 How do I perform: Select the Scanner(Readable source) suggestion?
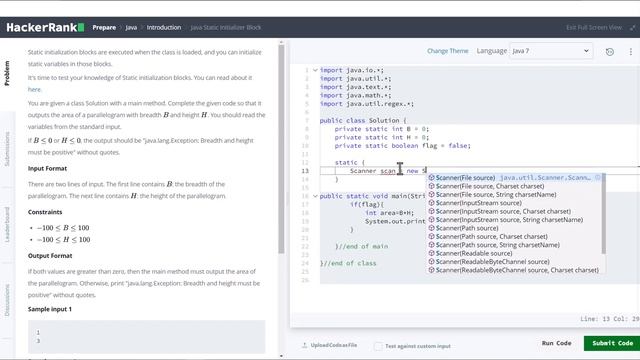[x=515, y=253]
